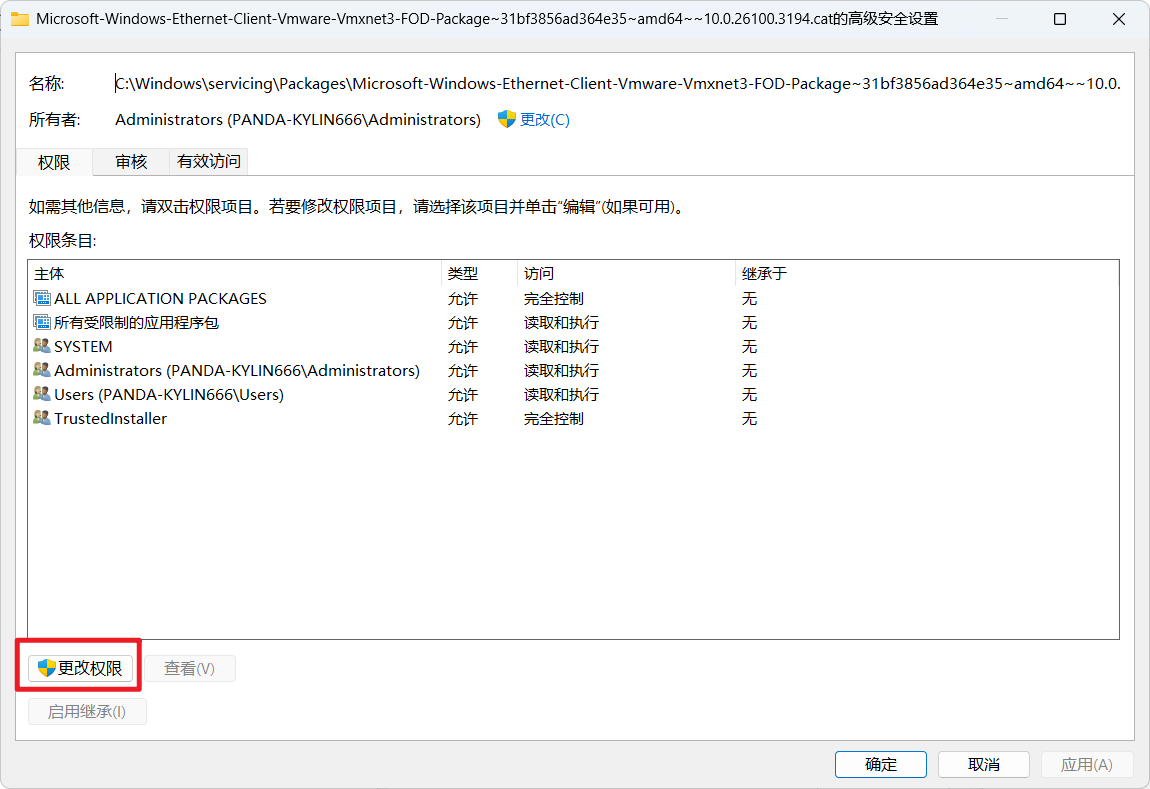Click the folder icon in title bar
The width and height of the screenshot is (1150, 789).
20,19
